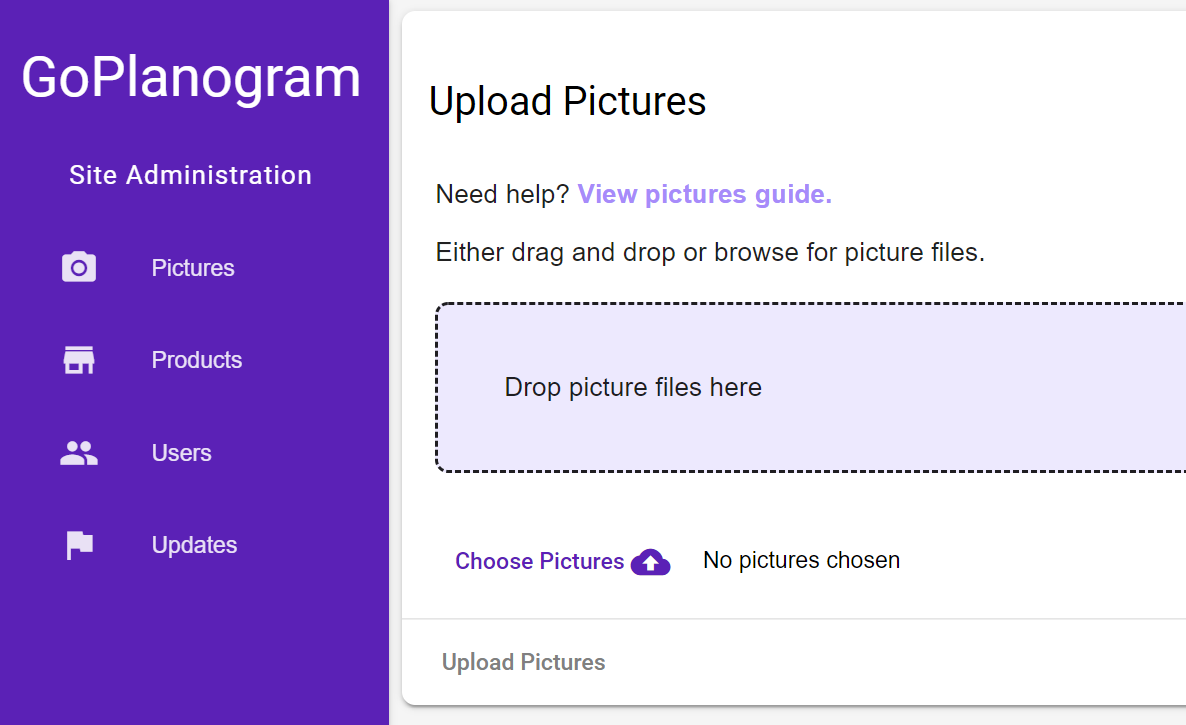Viewport: 1186px width, 725px height.
Task: Click the drag and drop instruction text
Action: click(x=710, y=253)
